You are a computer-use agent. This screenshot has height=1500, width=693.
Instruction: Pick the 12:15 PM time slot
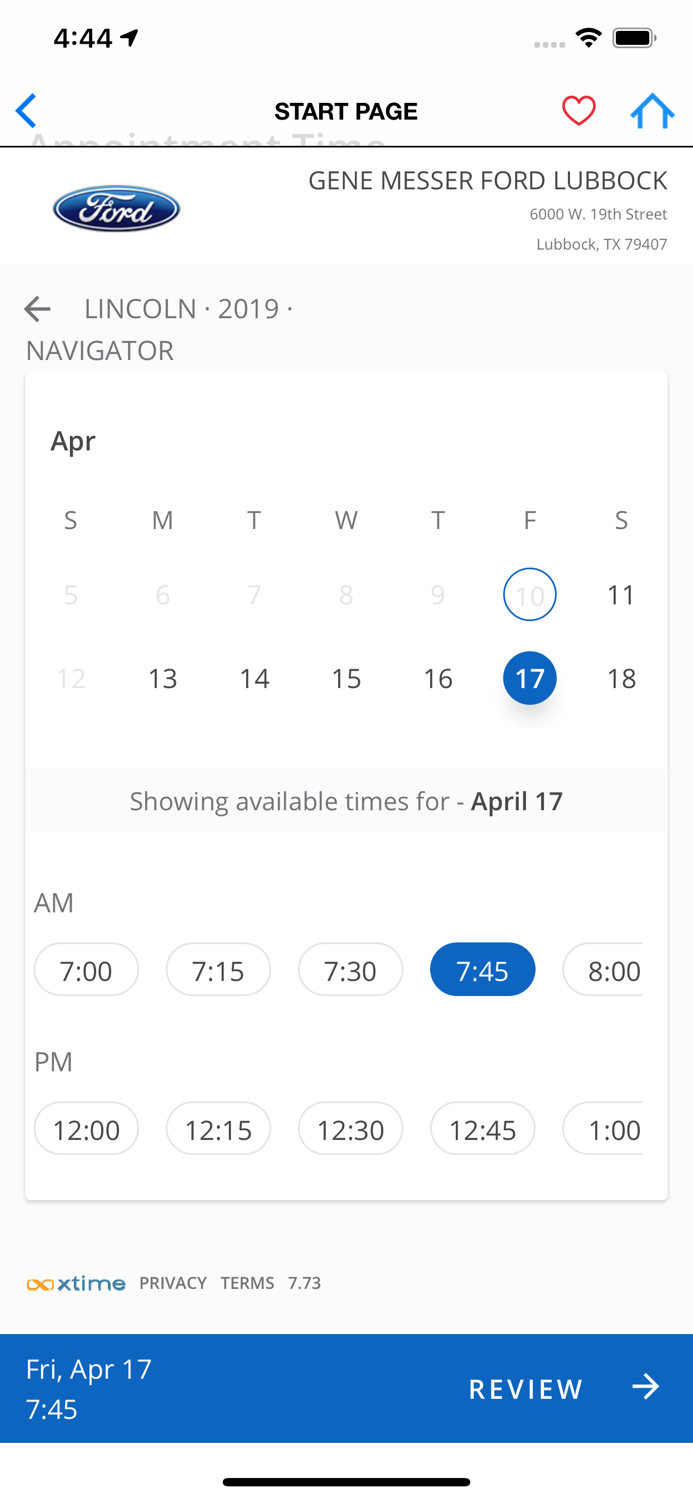pyautogui.click(x=218, y=1129)
